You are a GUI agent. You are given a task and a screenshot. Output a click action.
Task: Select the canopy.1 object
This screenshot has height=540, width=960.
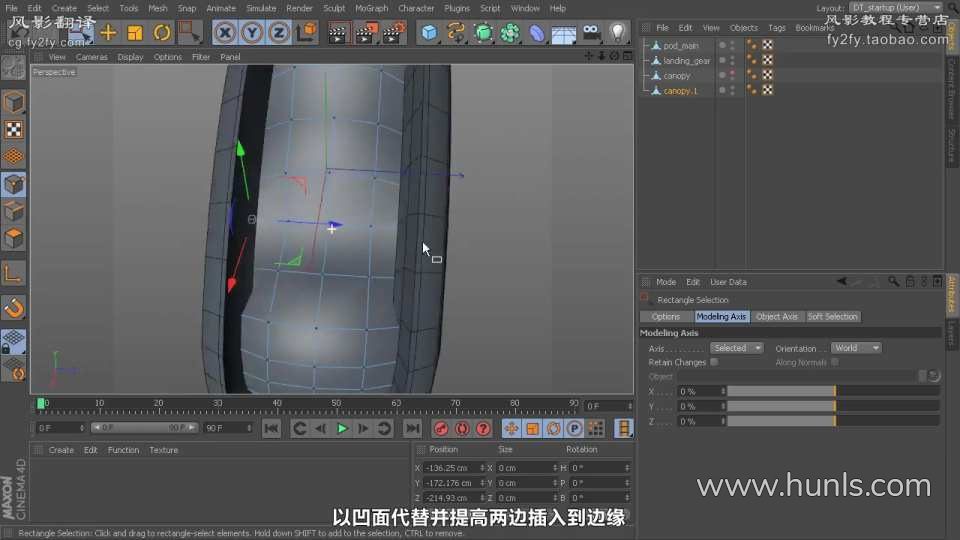click(x=680, y=91)
